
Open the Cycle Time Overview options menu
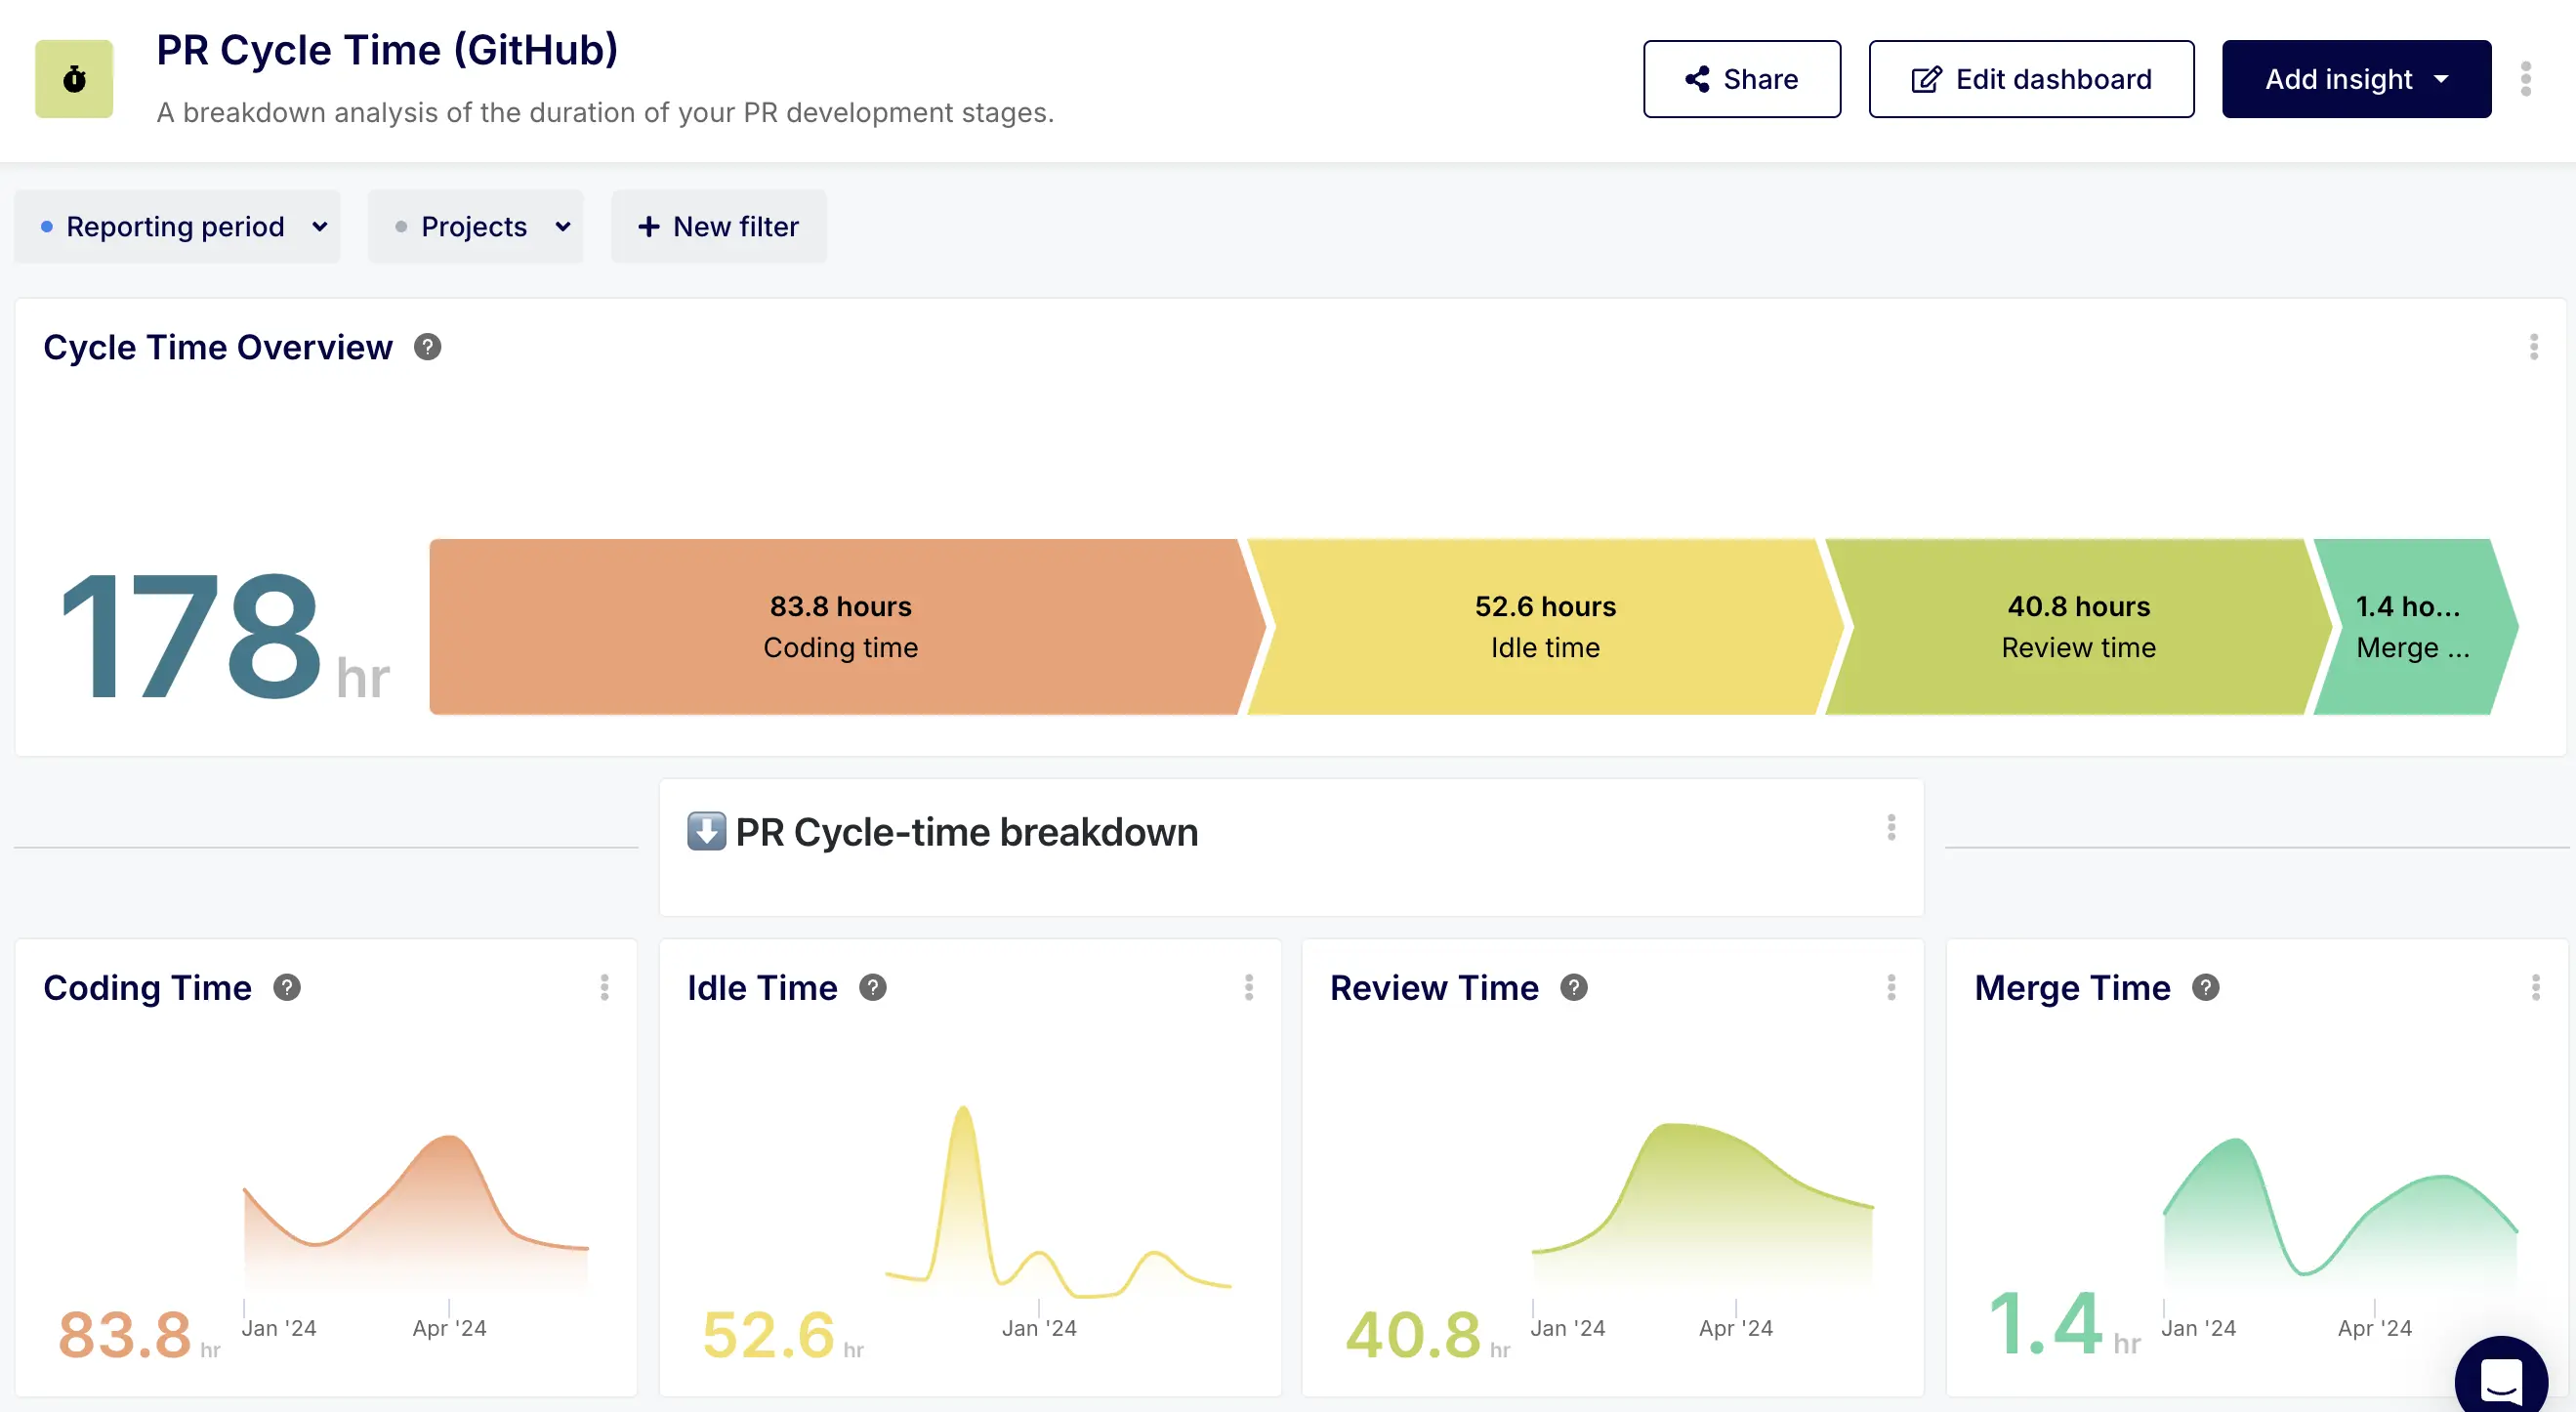pos(2535,347)
